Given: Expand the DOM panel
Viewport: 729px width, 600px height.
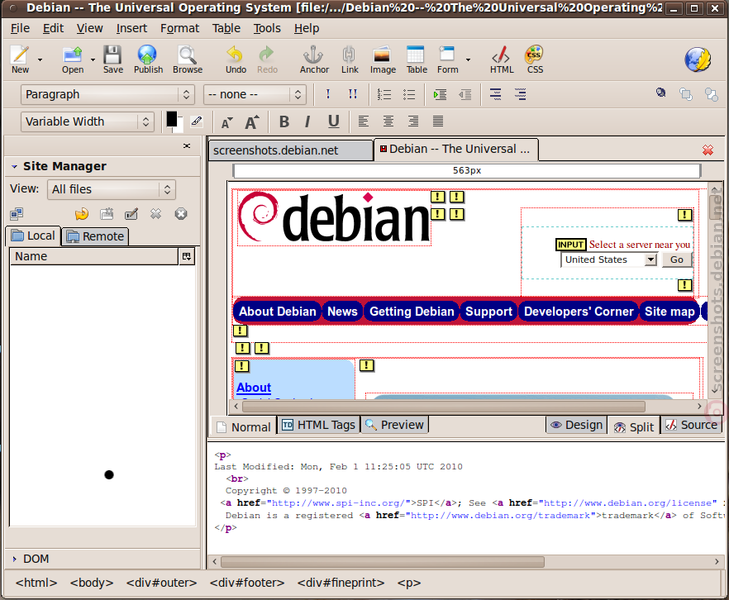Looking at the screenshot, I should pos(14,559).
